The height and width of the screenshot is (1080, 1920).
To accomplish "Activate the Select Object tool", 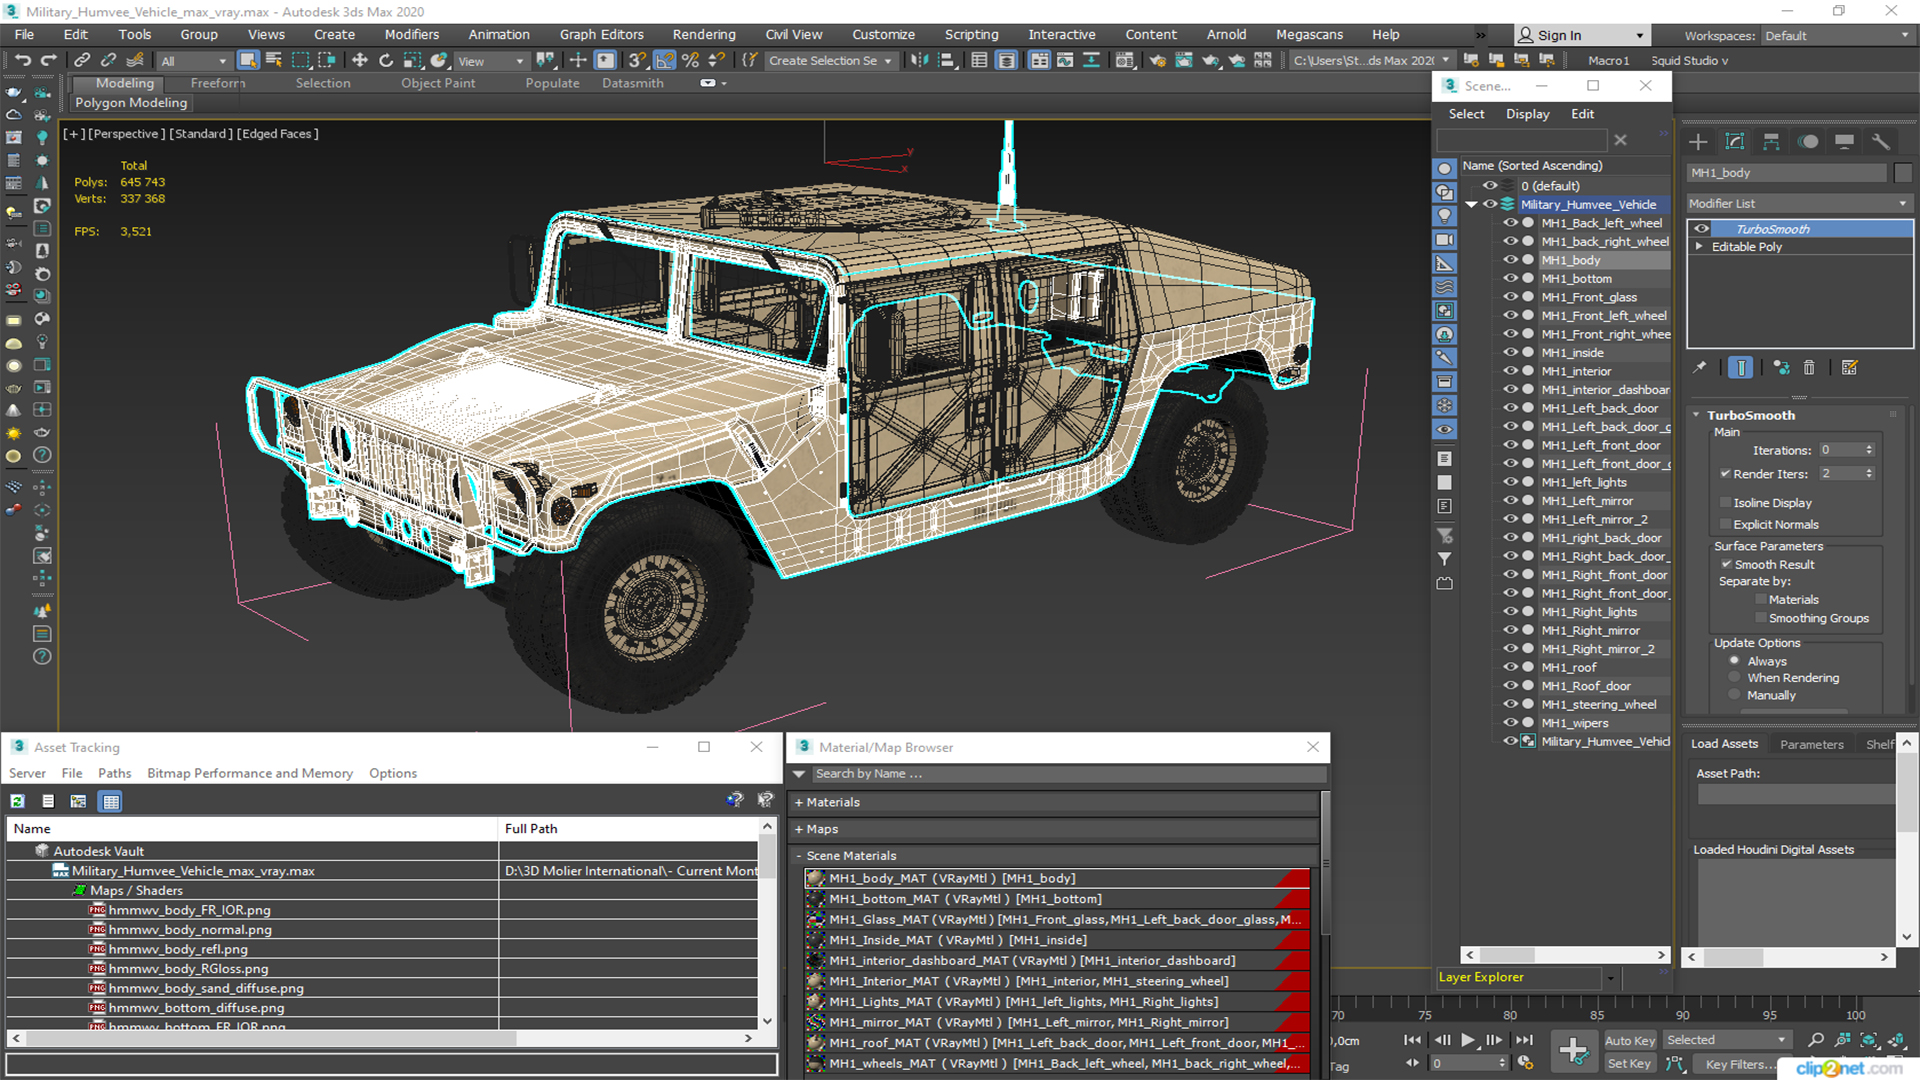I will [x=248, y=61].
